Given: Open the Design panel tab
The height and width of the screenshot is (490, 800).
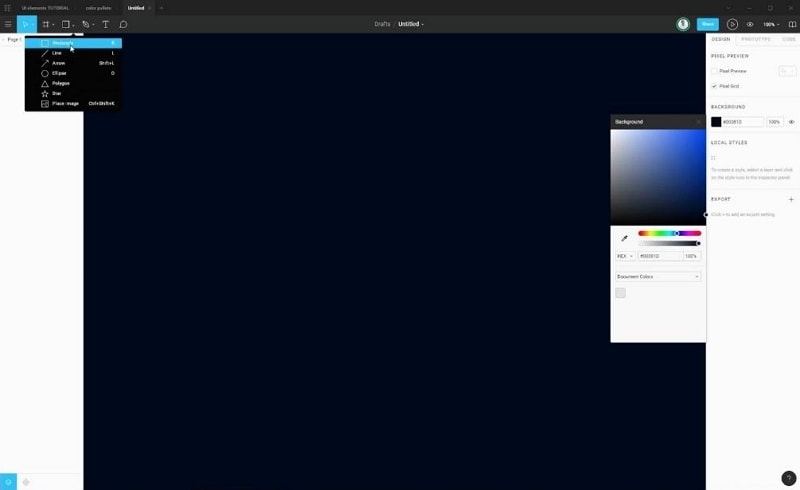Looking at the screenshot, I should tap(720, 39).
